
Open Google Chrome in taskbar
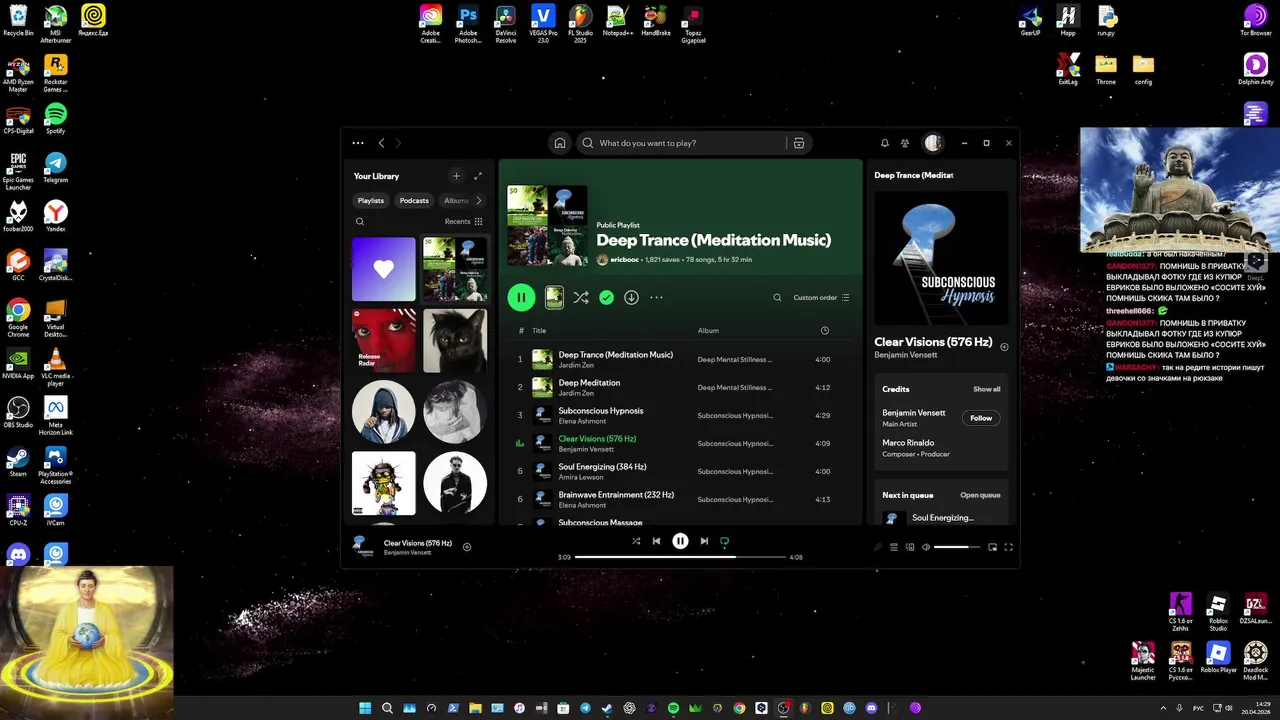tap(739, 708)
